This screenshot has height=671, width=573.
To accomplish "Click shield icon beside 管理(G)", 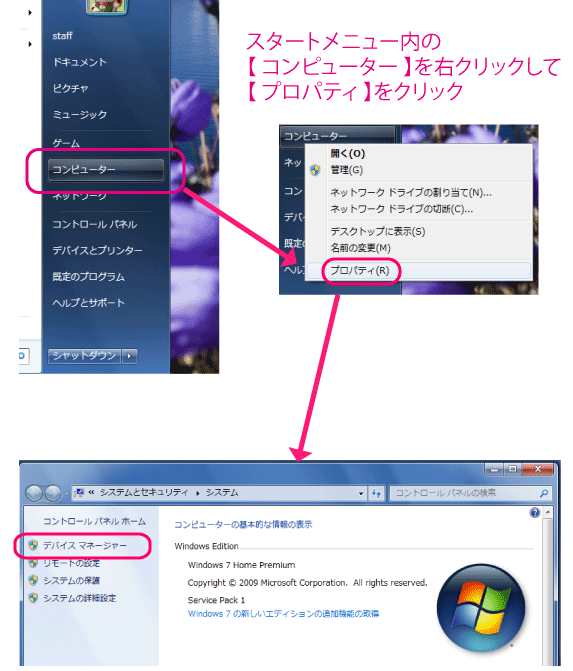I will pos(315,170).
